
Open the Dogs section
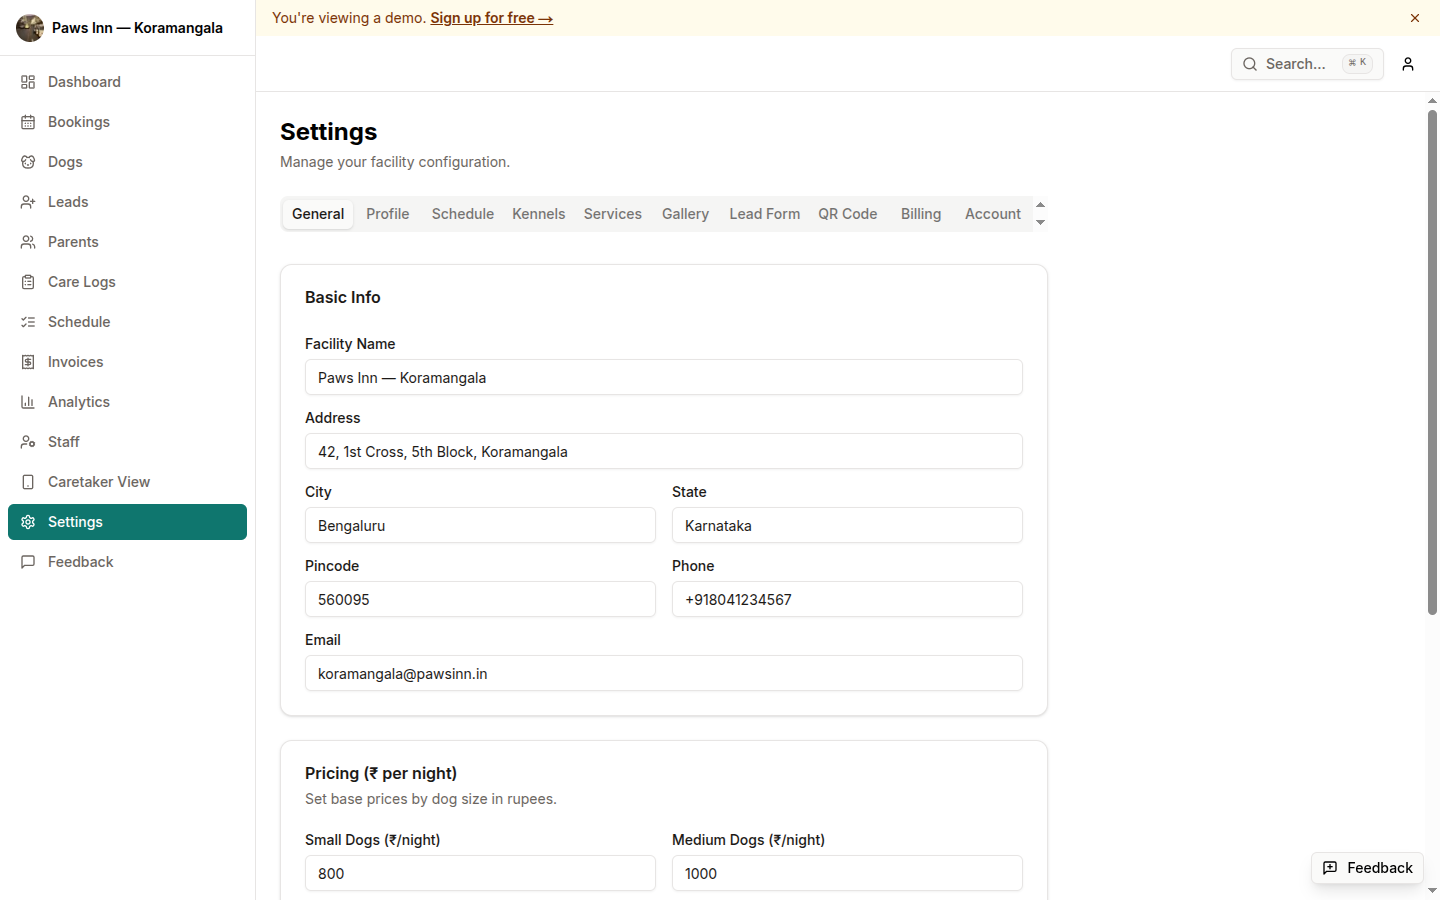click(x=64, y=161)
